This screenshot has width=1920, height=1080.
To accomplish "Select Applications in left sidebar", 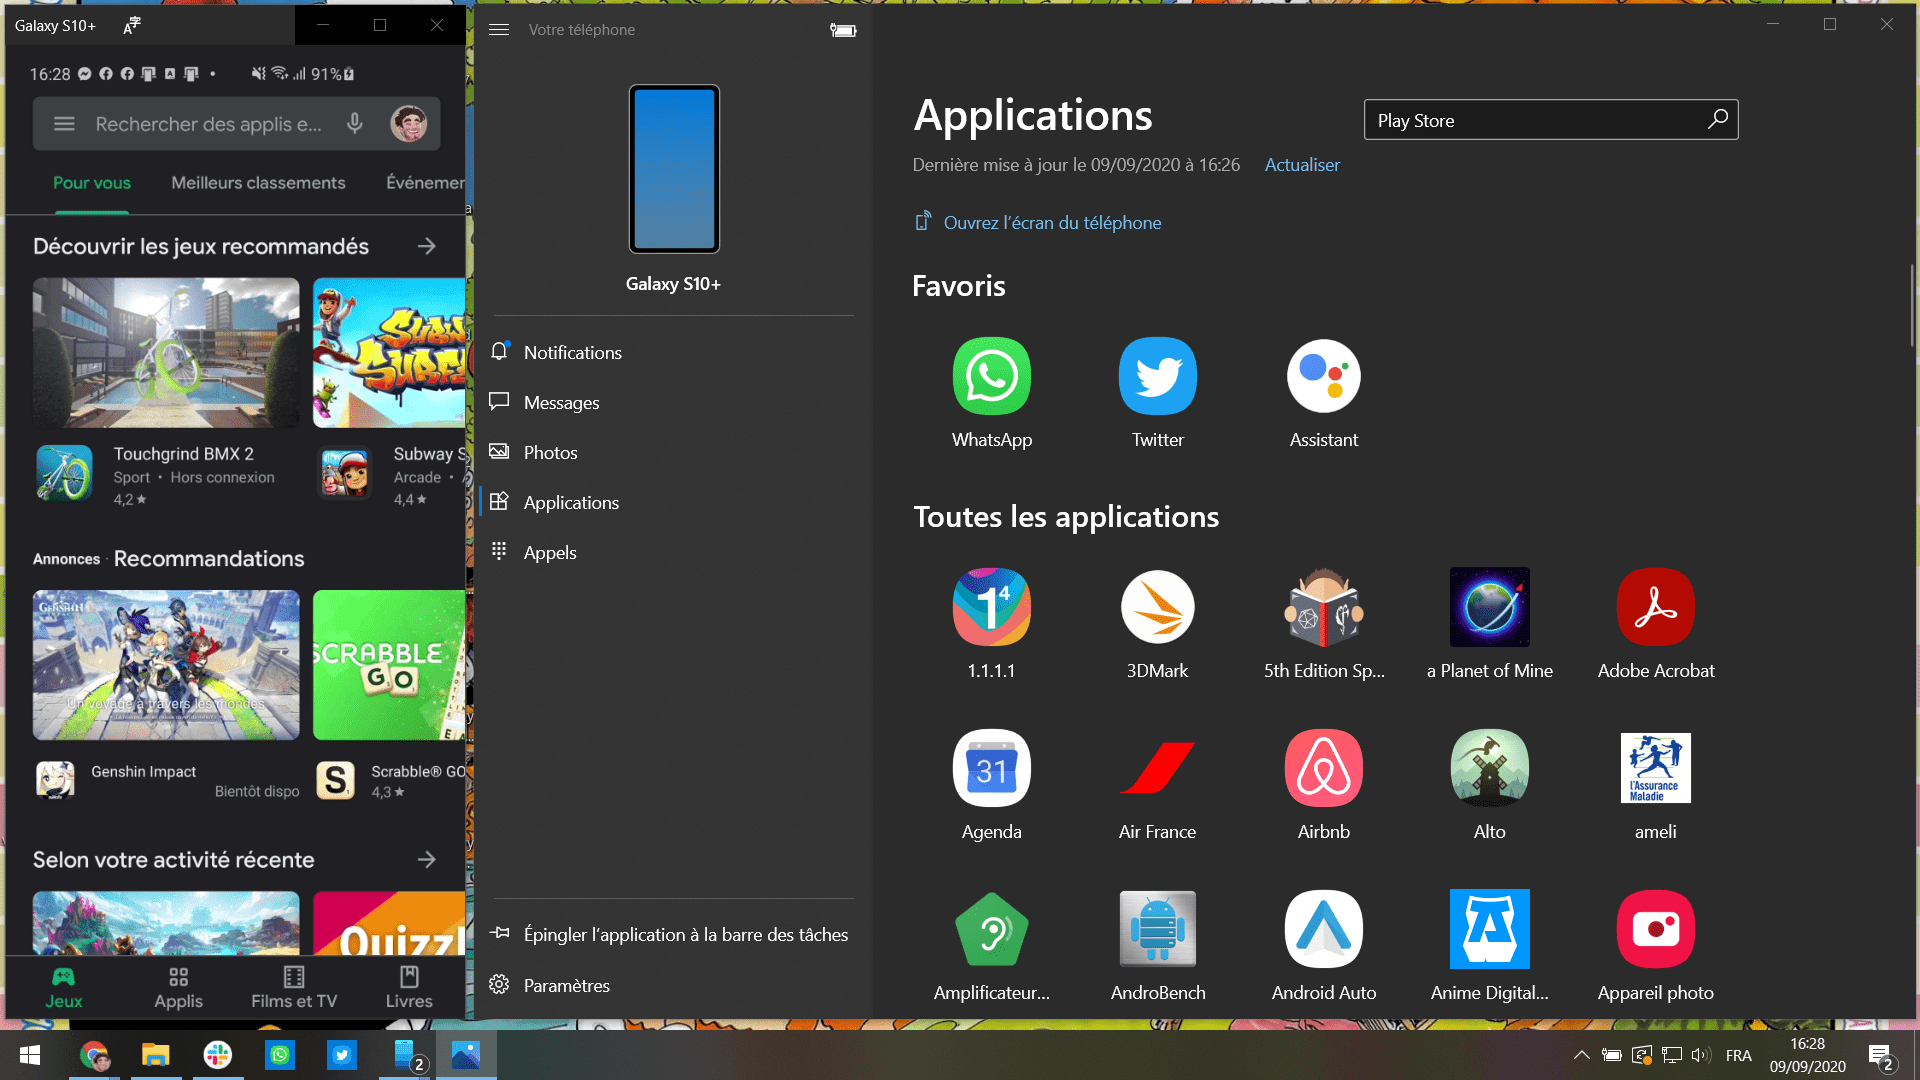I will click(571, 501).
